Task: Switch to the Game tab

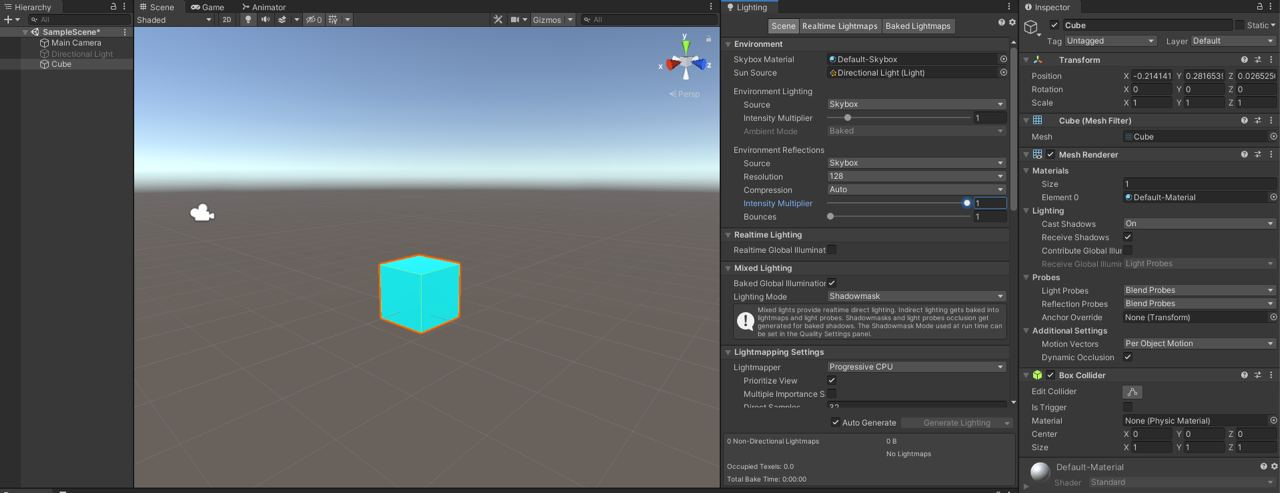Action: tap(207, 7)
